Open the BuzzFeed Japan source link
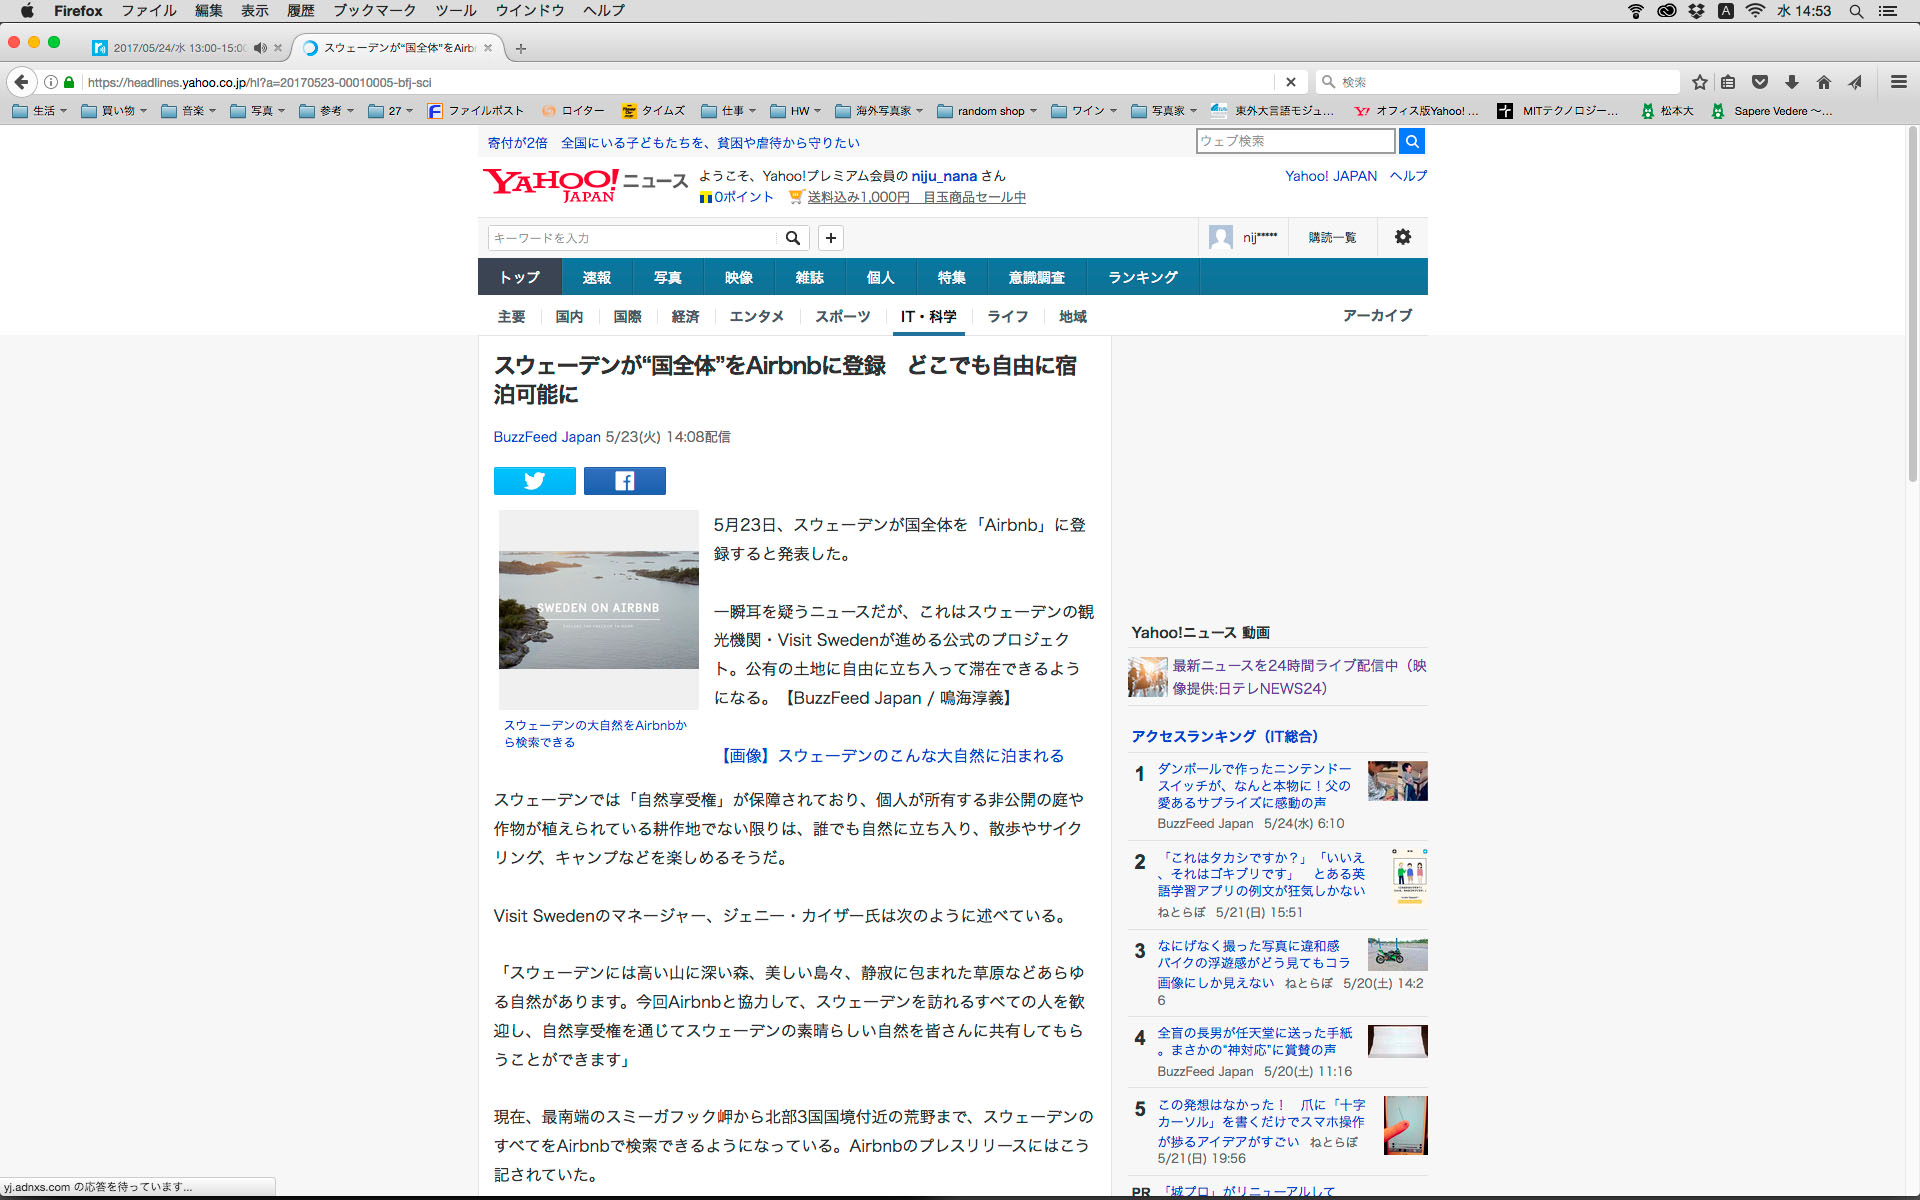 (x=546, y=437)
